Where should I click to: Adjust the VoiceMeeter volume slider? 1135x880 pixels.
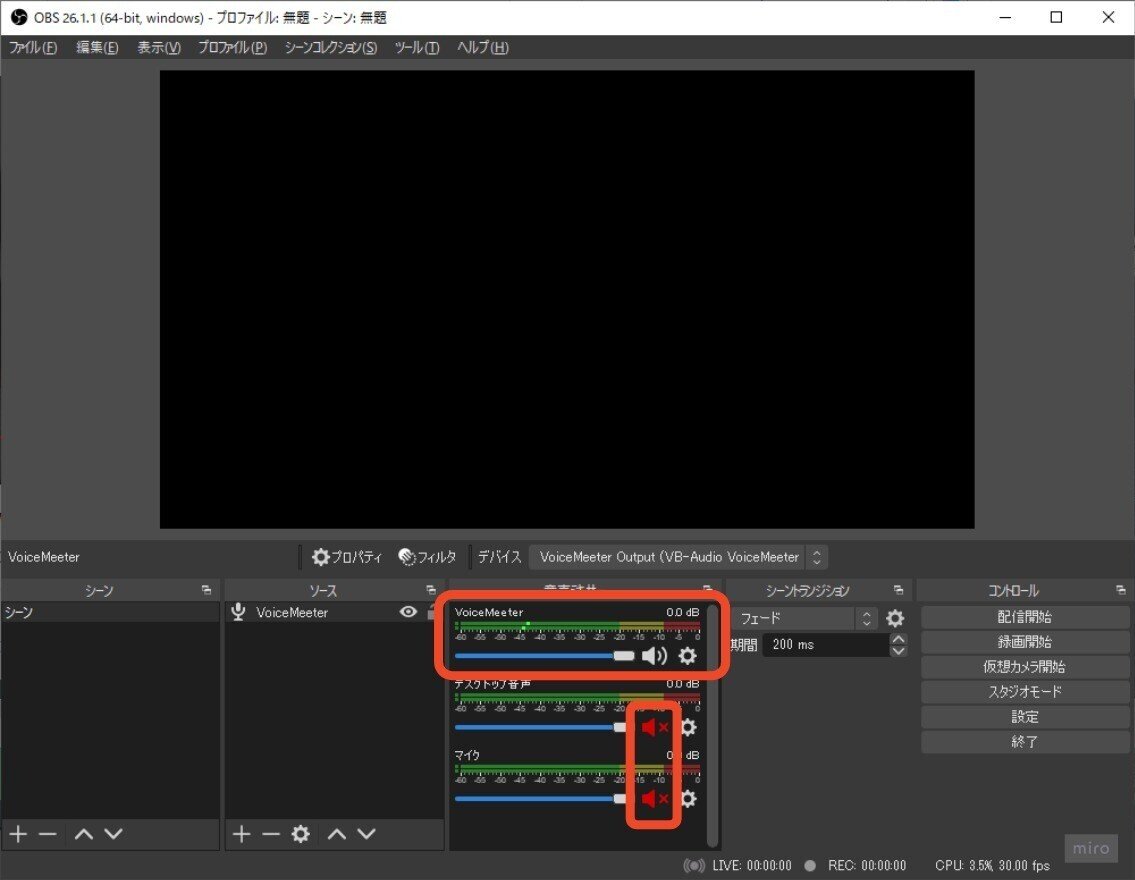544,656
